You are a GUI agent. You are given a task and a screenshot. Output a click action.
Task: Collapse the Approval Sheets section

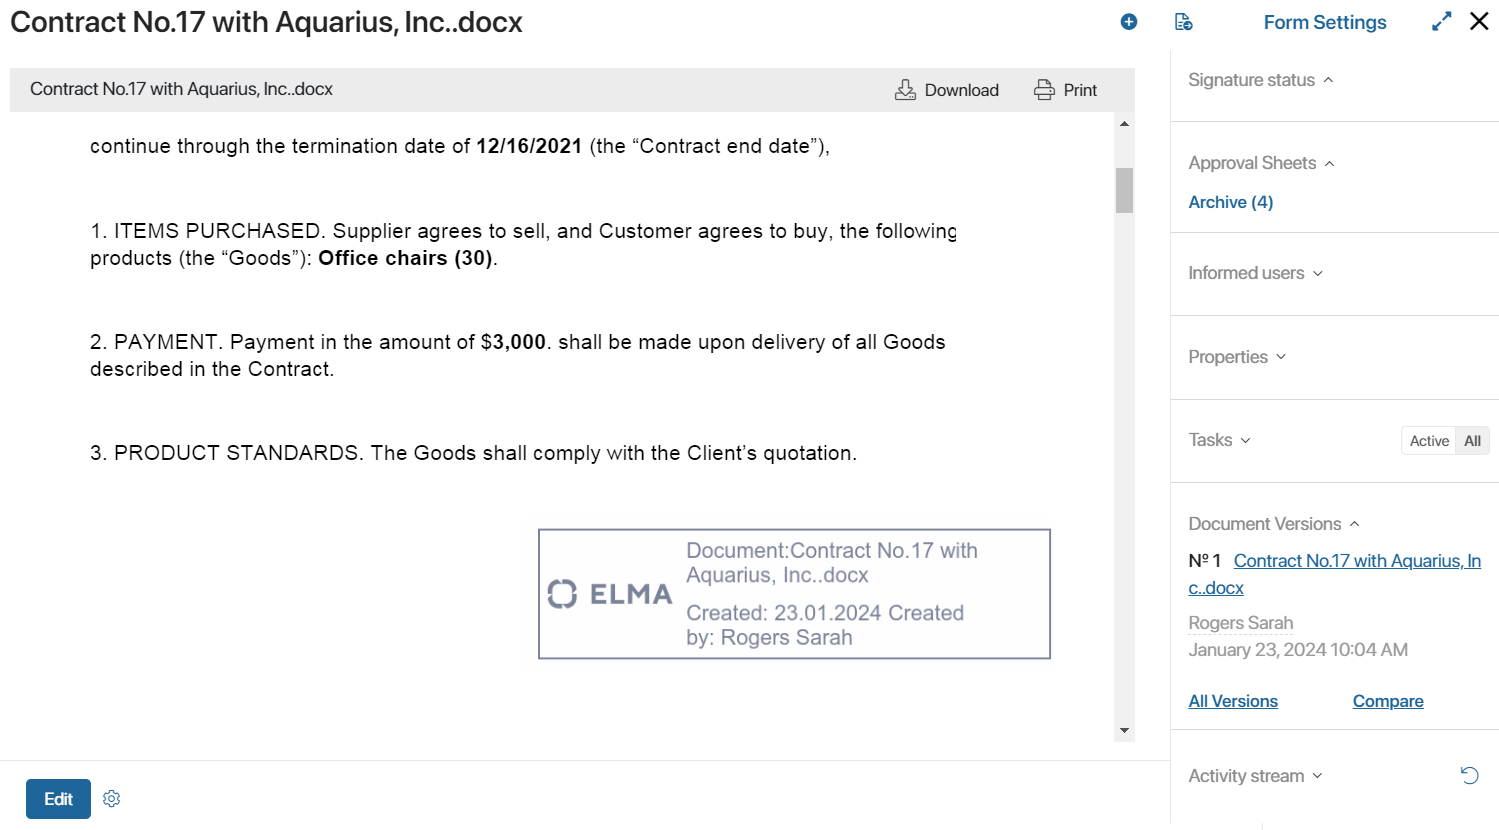(1261, 163)
